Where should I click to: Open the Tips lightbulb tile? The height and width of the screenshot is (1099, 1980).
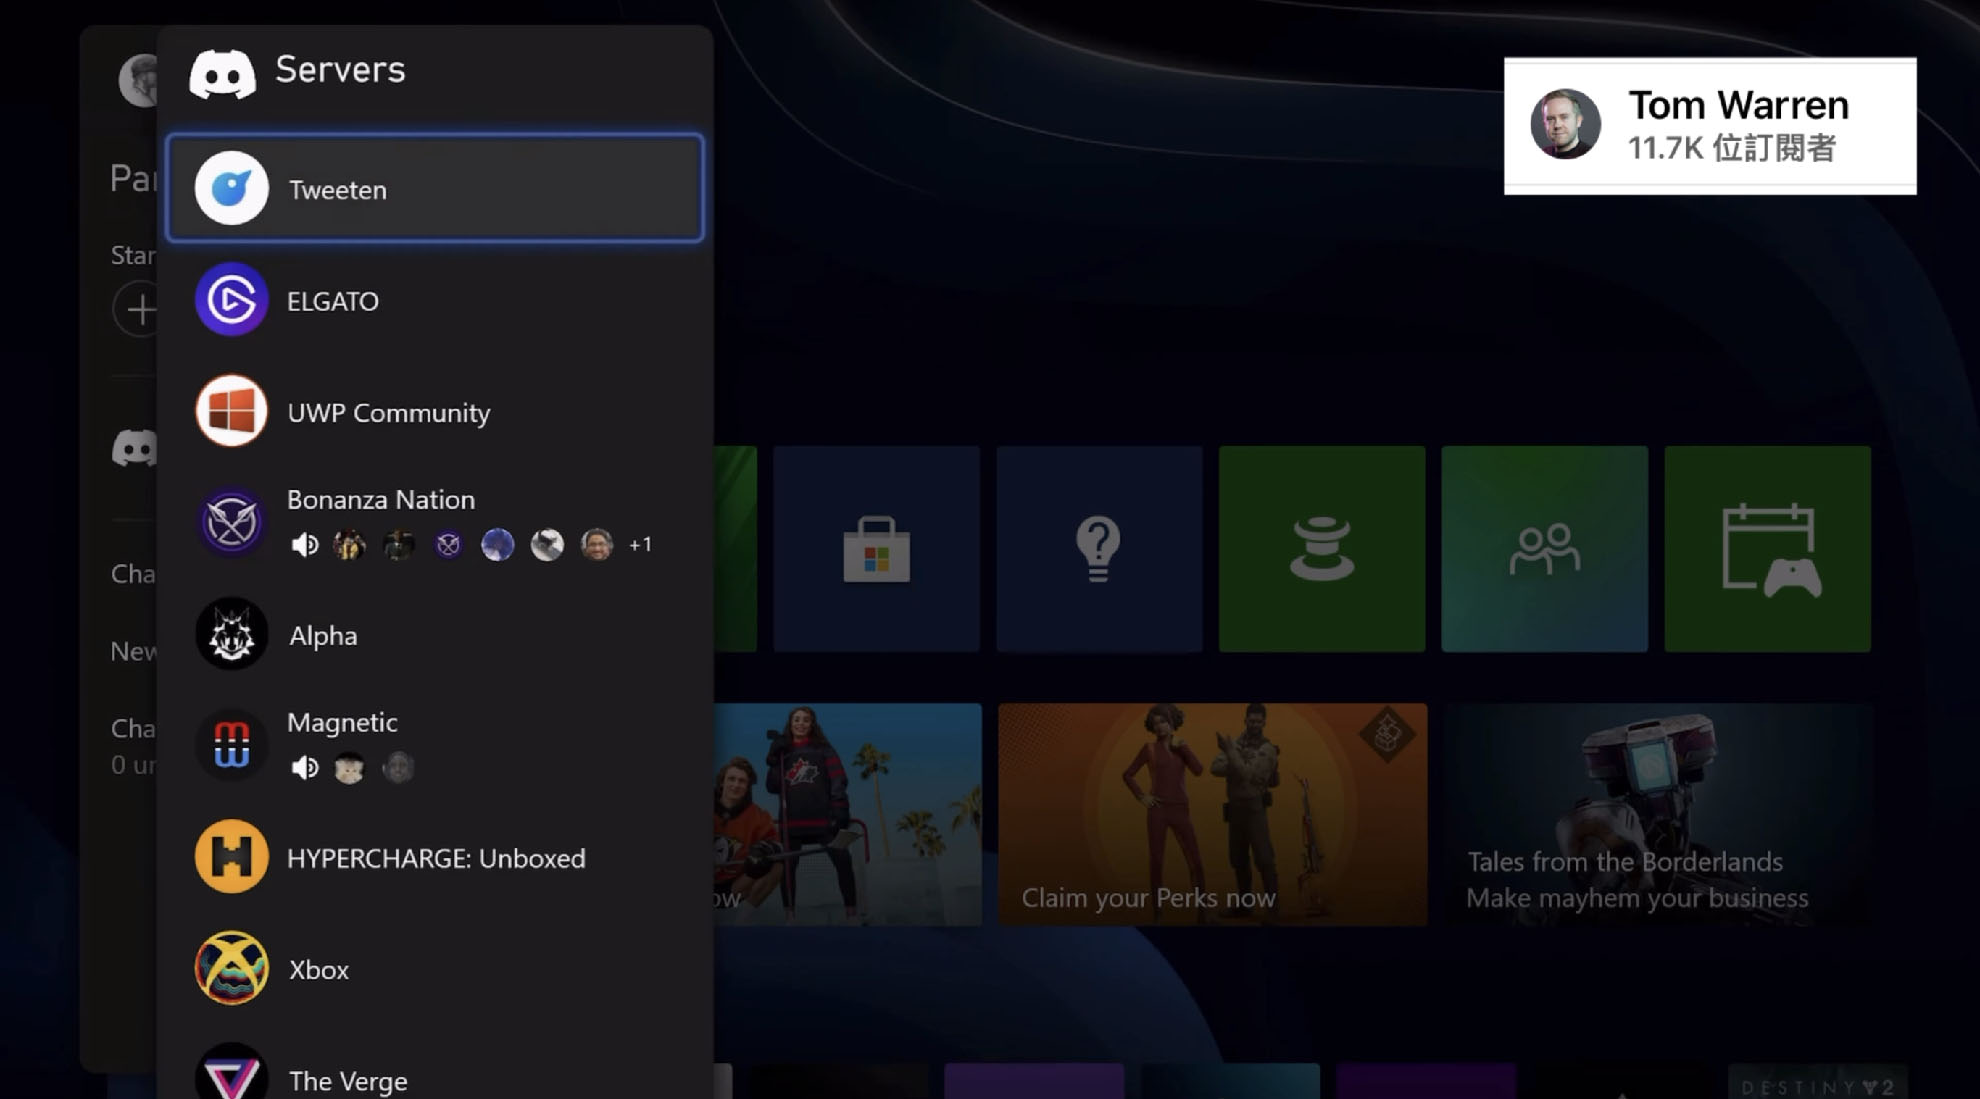pos(1099,549)
